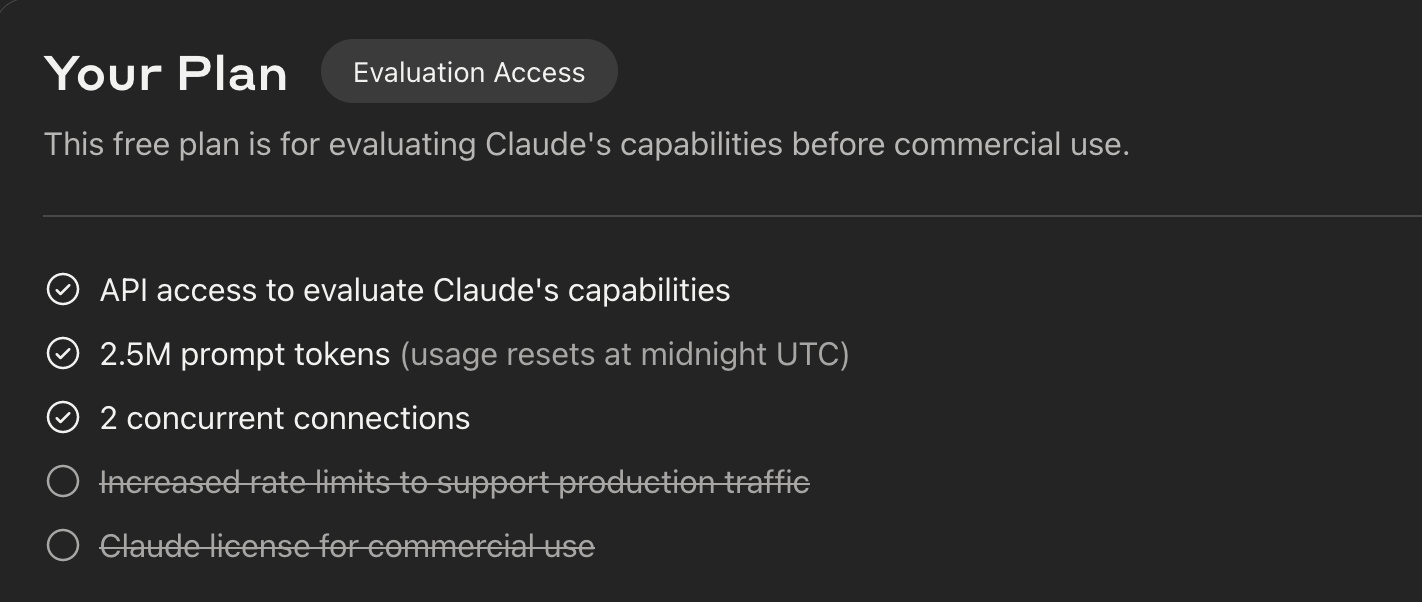Click the struck-through Increased rate limits feature
The width and height of the screenshot is (1422, 602).
[455, 483]
